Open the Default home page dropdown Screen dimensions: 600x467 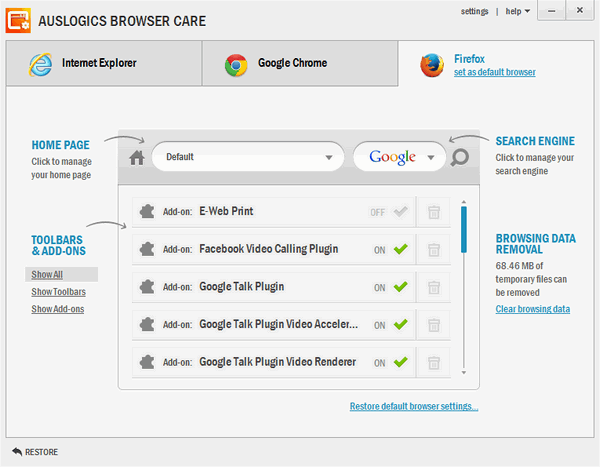pos(248,157)
